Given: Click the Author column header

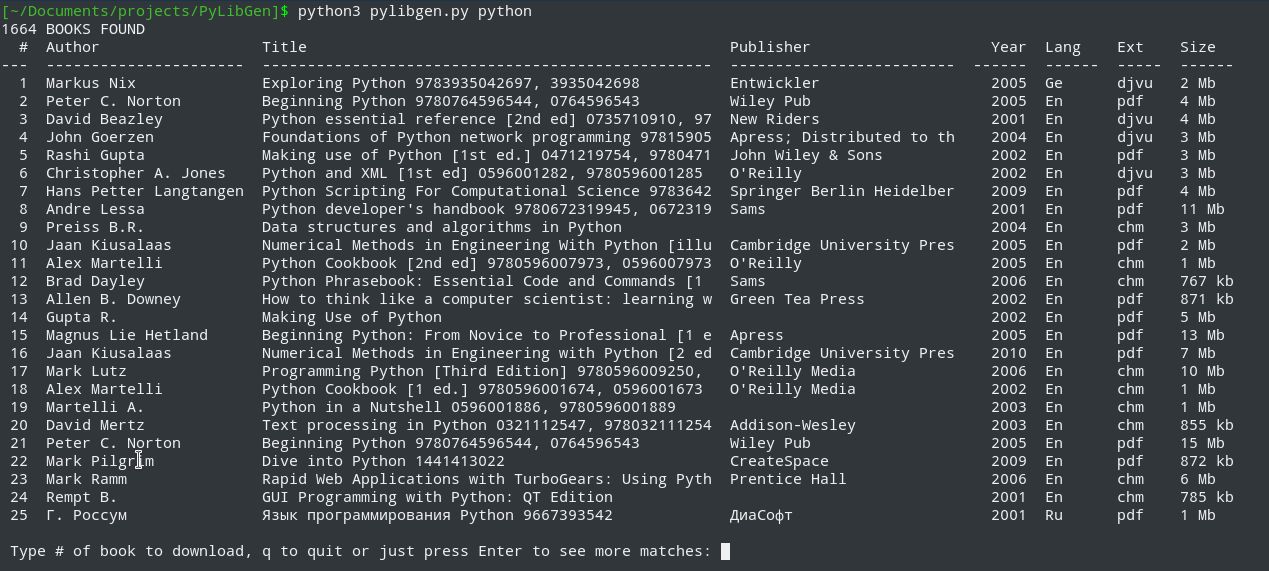Looking at the screenshot, I should pos(72,47).
